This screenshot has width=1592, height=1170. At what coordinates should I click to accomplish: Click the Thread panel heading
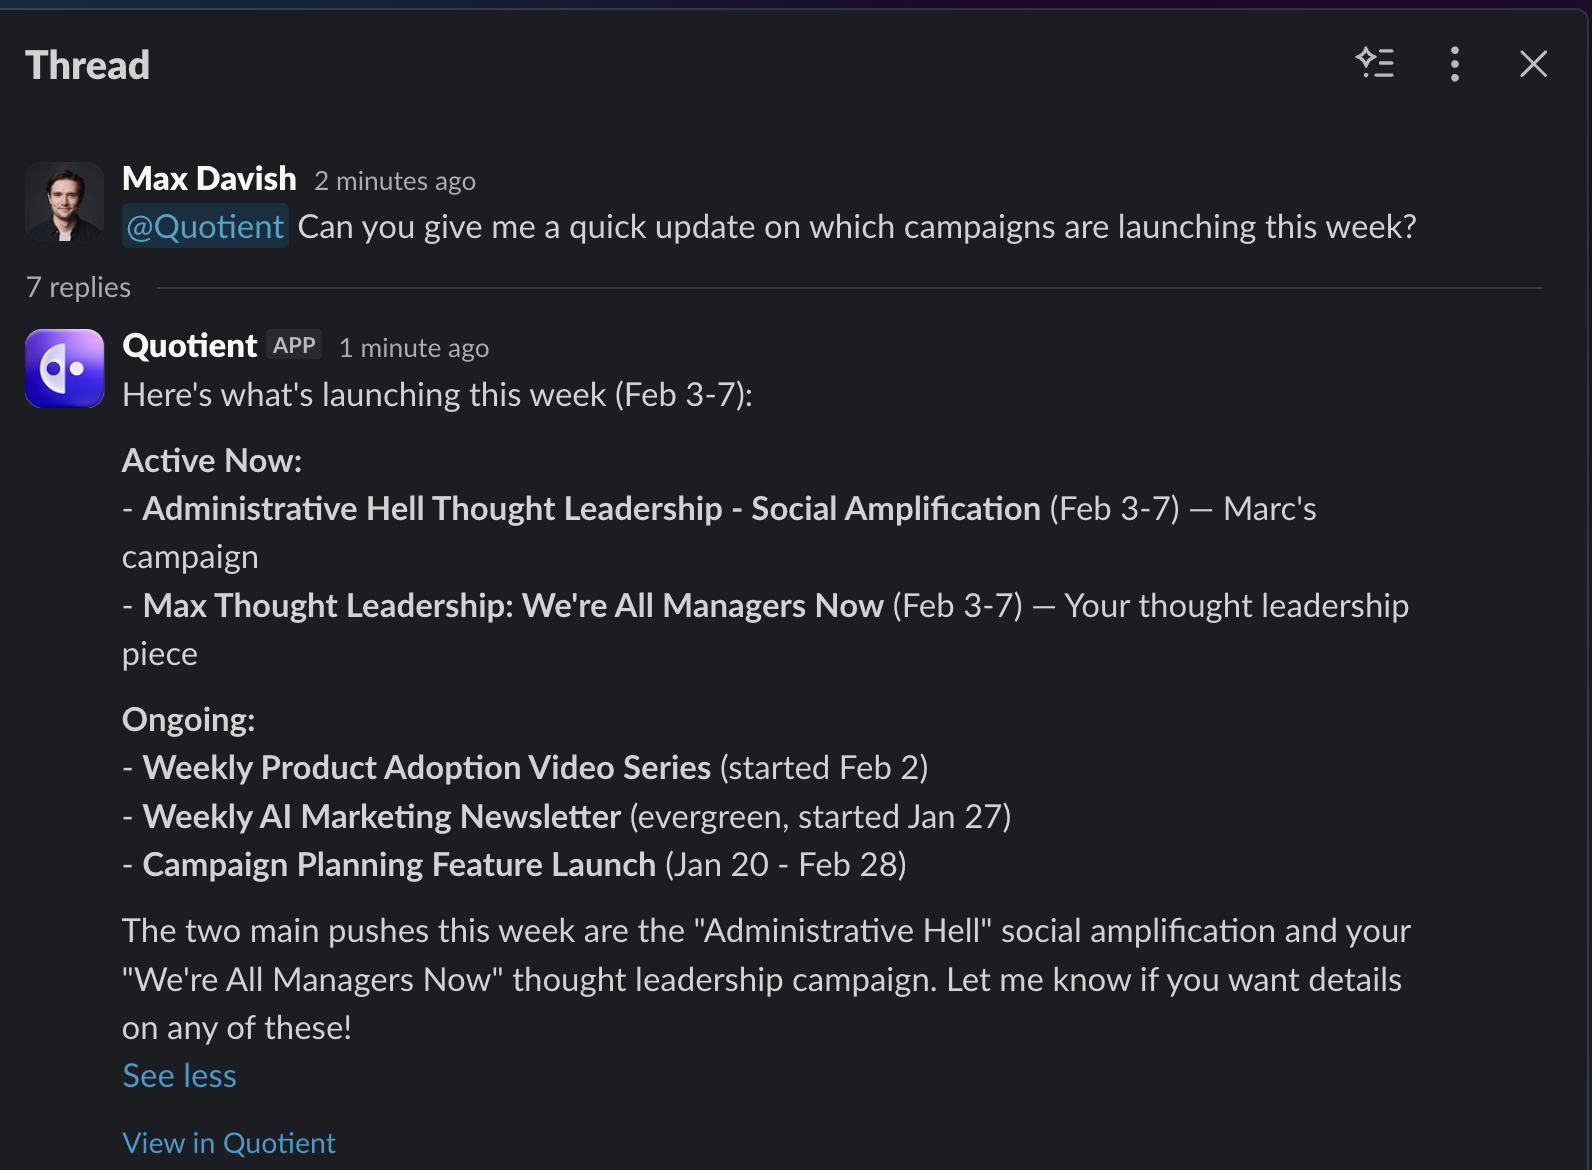pyautogui.click(x=88, y=66)
